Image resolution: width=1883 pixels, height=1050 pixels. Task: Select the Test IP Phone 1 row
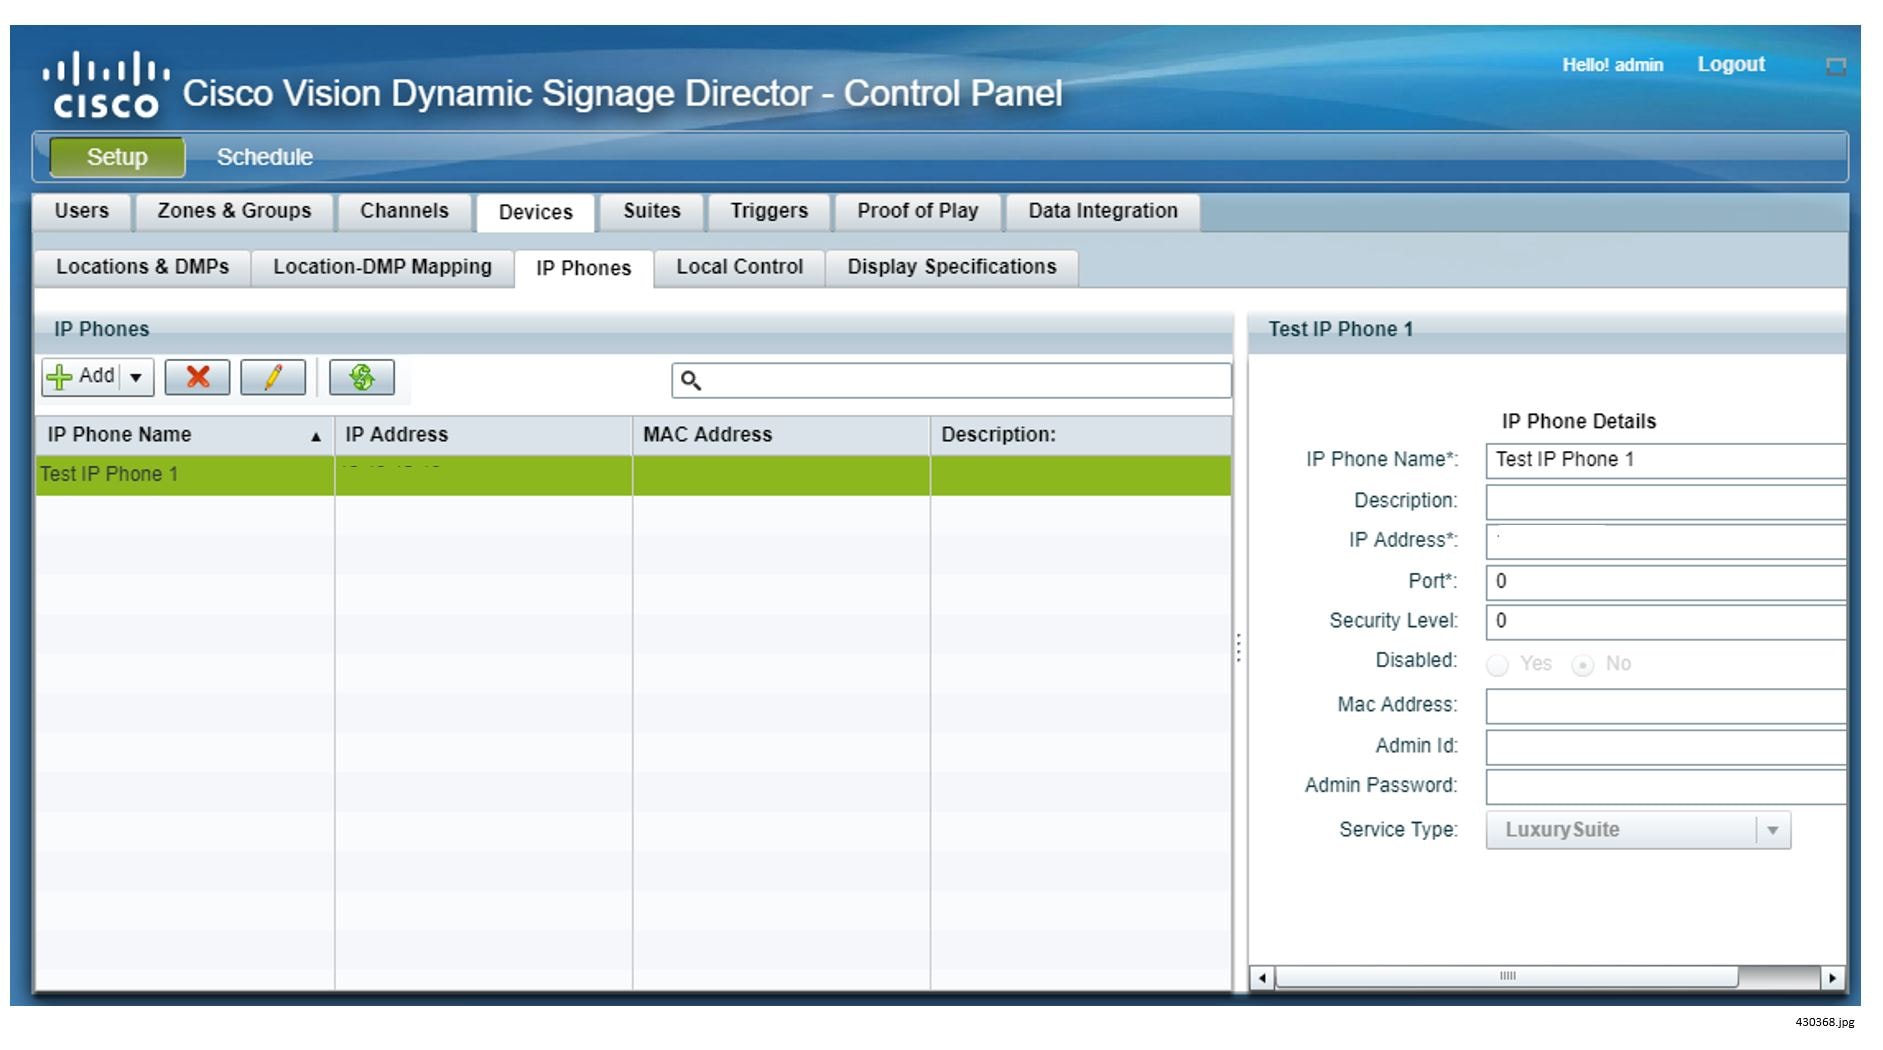coord(633,475)
